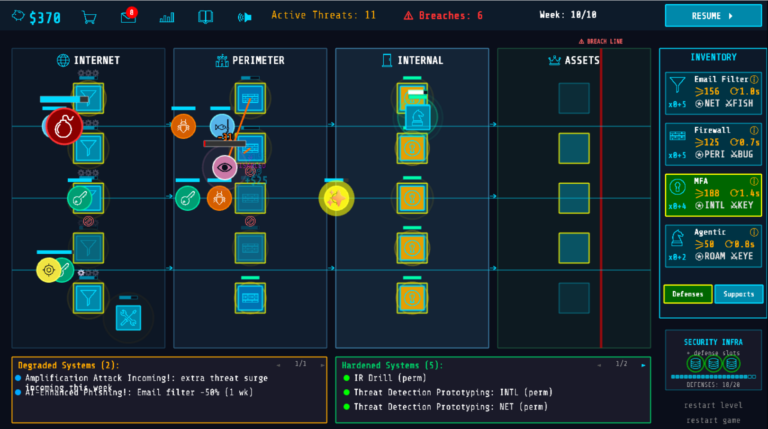Click the fourth asset slot in Assets
The width and height of the screenshot is (768, 429).
(x=574, y=248)
